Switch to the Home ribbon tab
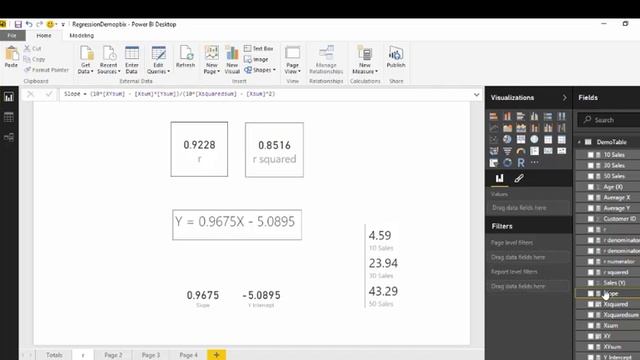The width and height of the screenshot is (640, 360). [44, 36]
